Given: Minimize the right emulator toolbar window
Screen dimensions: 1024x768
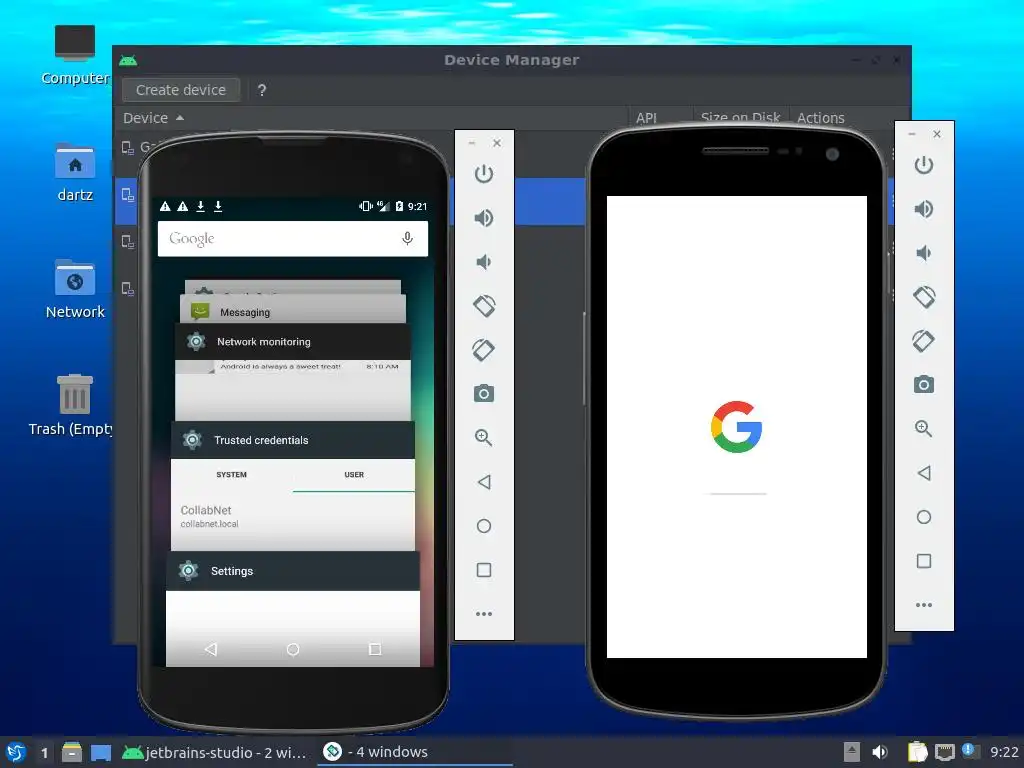Looking at the screenshot, I should [x=912, y=134].
